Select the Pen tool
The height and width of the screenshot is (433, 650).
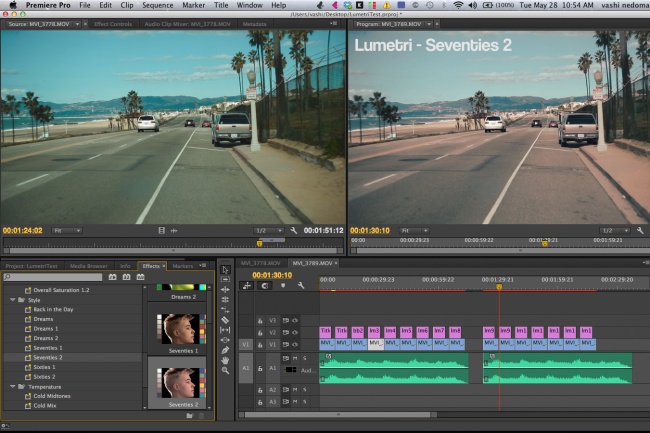(225, 350)
